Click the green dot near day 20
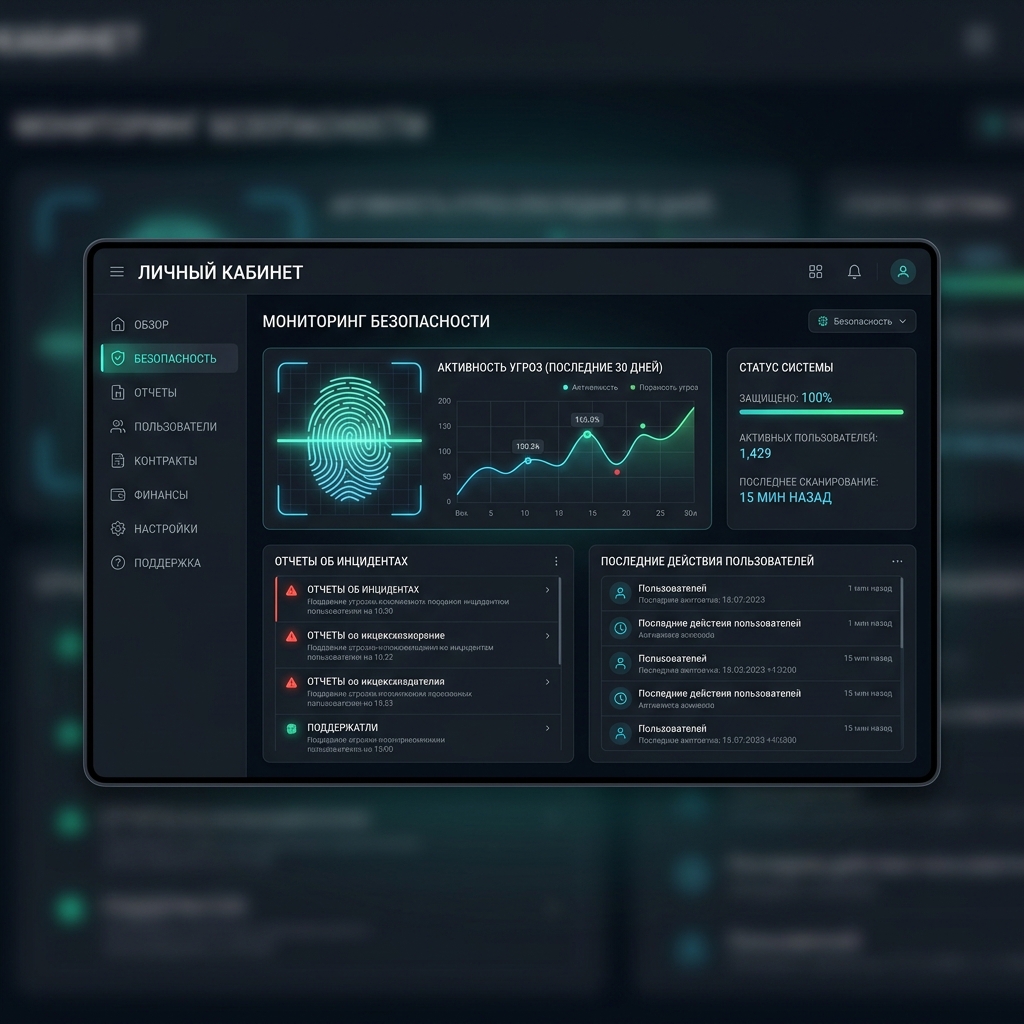 click(x=643, y=426)
